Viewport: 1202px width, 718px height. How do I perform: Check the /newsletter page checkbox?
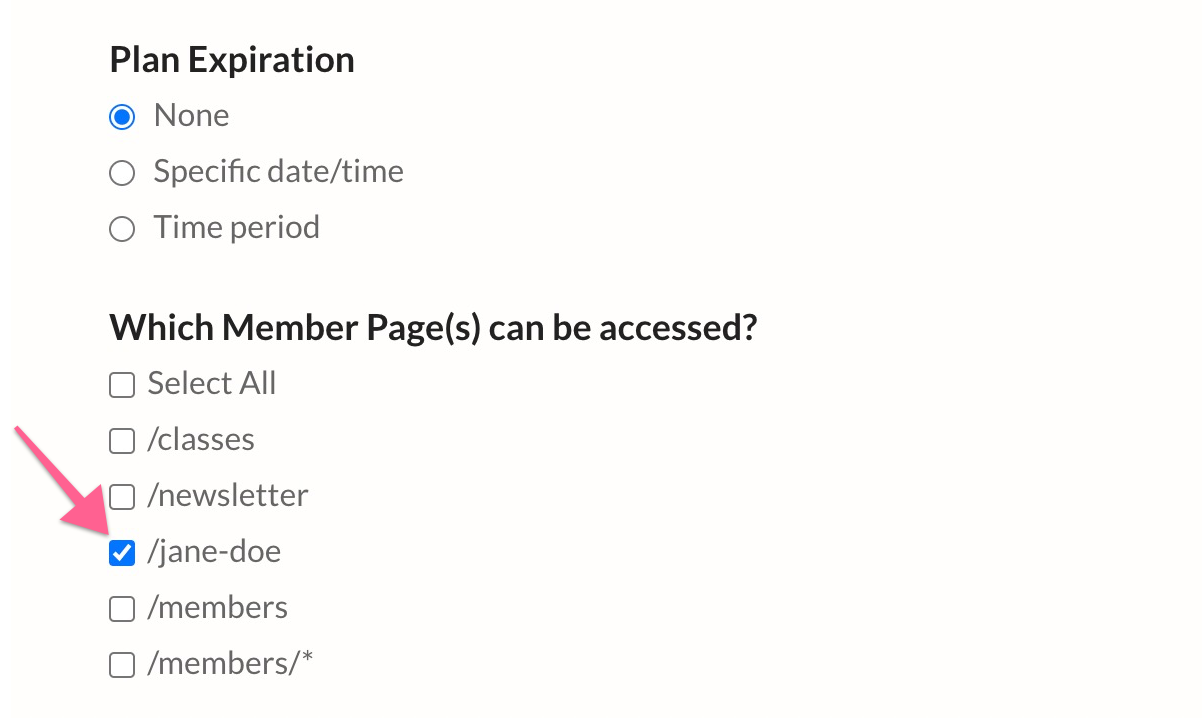click(x=121, y=496)
